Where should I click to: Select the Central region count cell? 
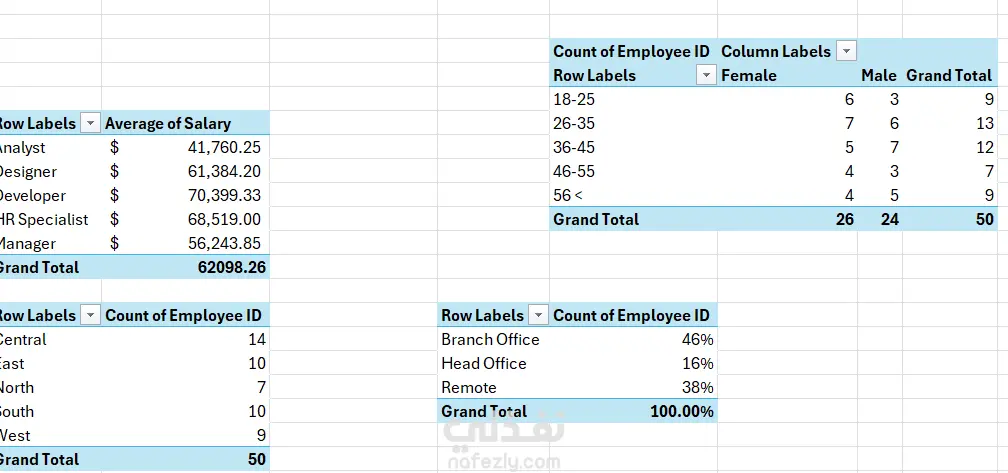tap(185, 339)
